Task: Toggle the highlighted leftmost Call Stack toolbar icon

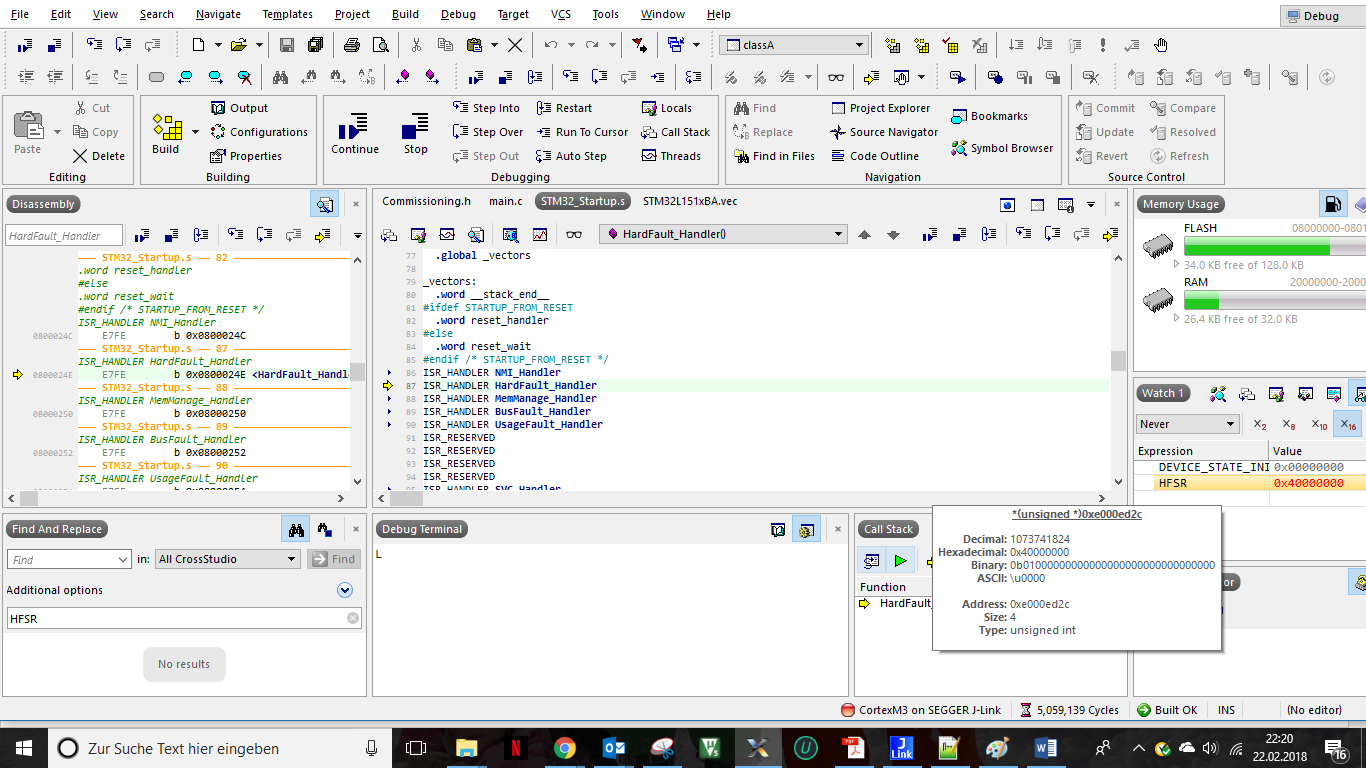Action: click(872, 561)
